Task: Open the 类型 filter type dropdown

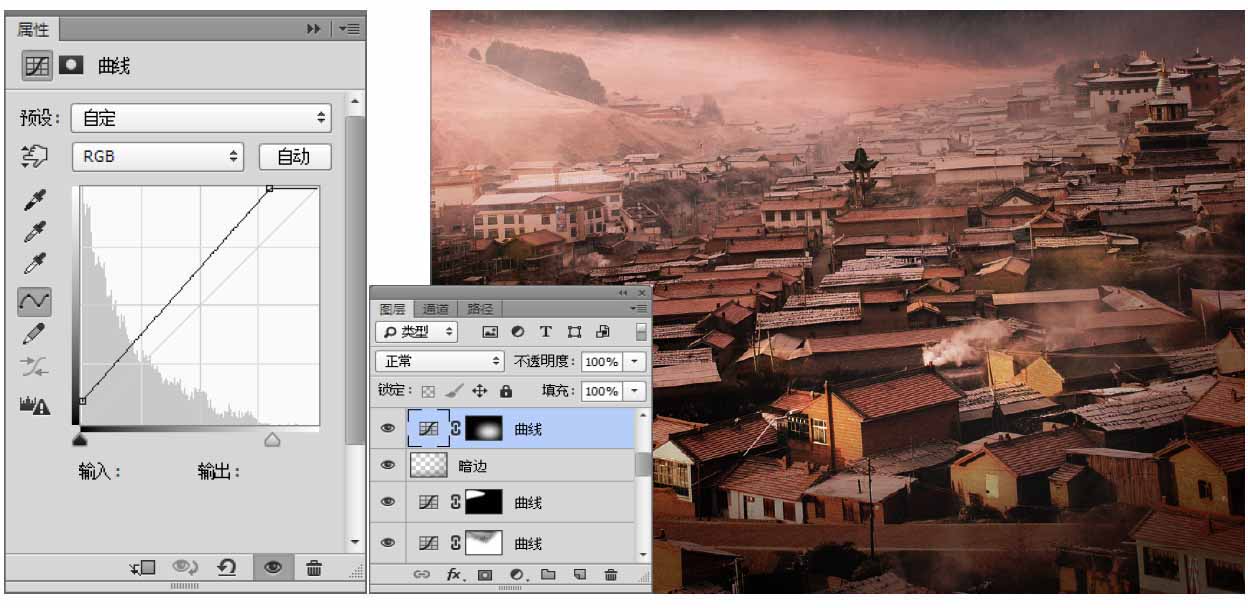Action: [417, 332]
